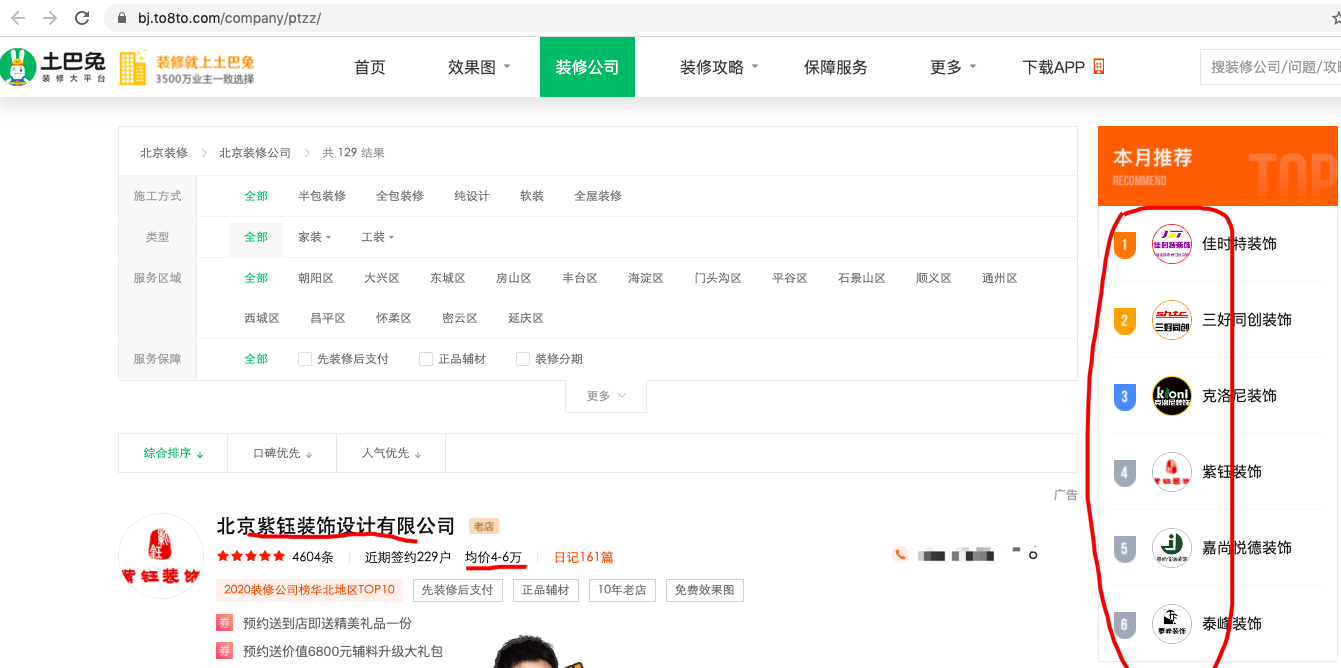Select the 装修公司 navigation tab
The width and height of the screenshot is (1341, 668).
pyautogui.click(x=587, y=67)
